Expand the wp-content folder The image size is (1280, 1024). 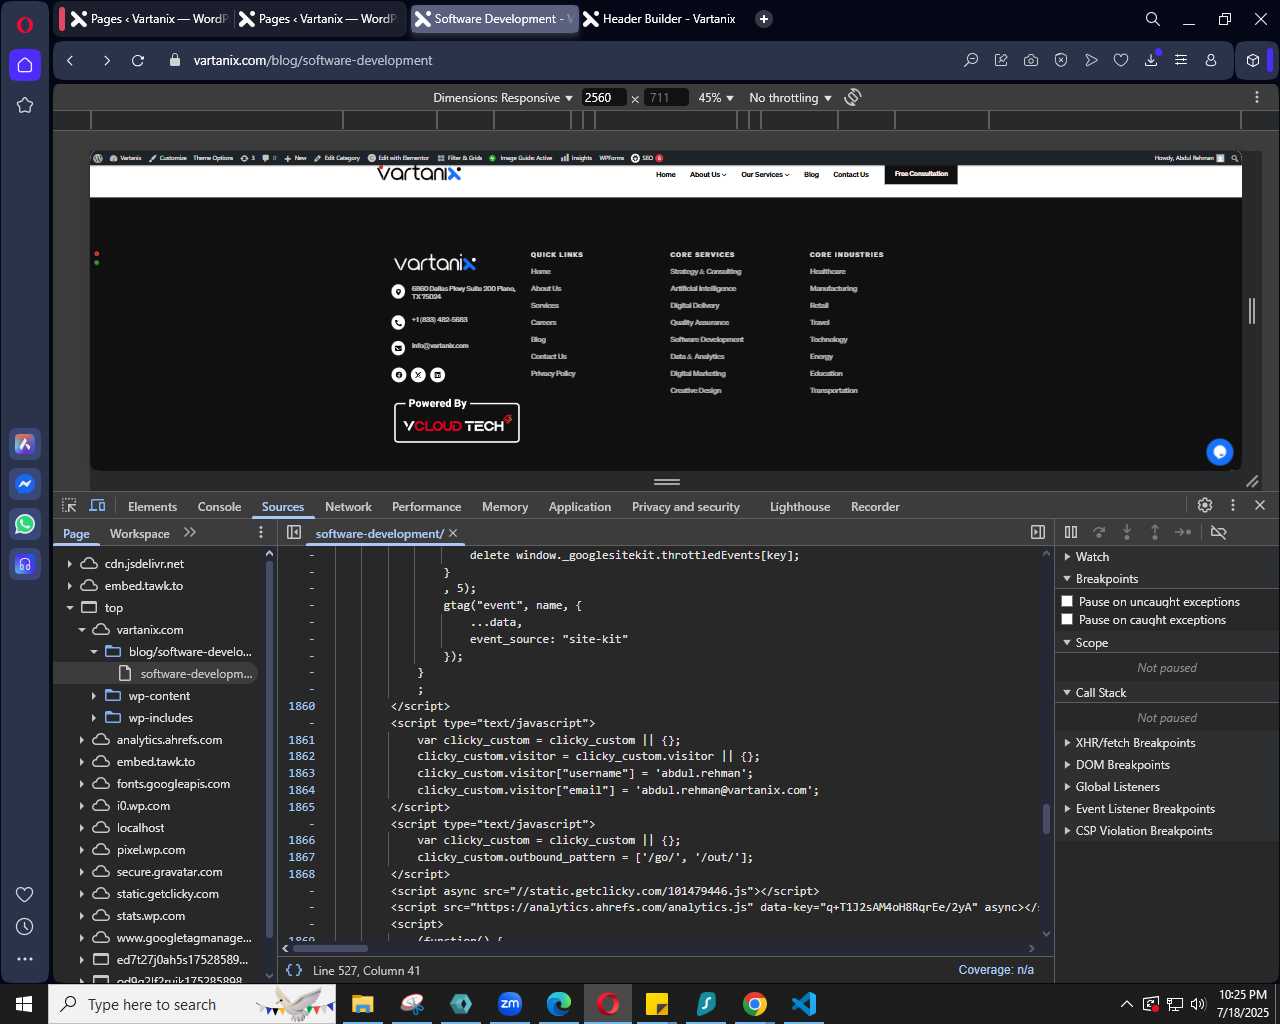93,696
